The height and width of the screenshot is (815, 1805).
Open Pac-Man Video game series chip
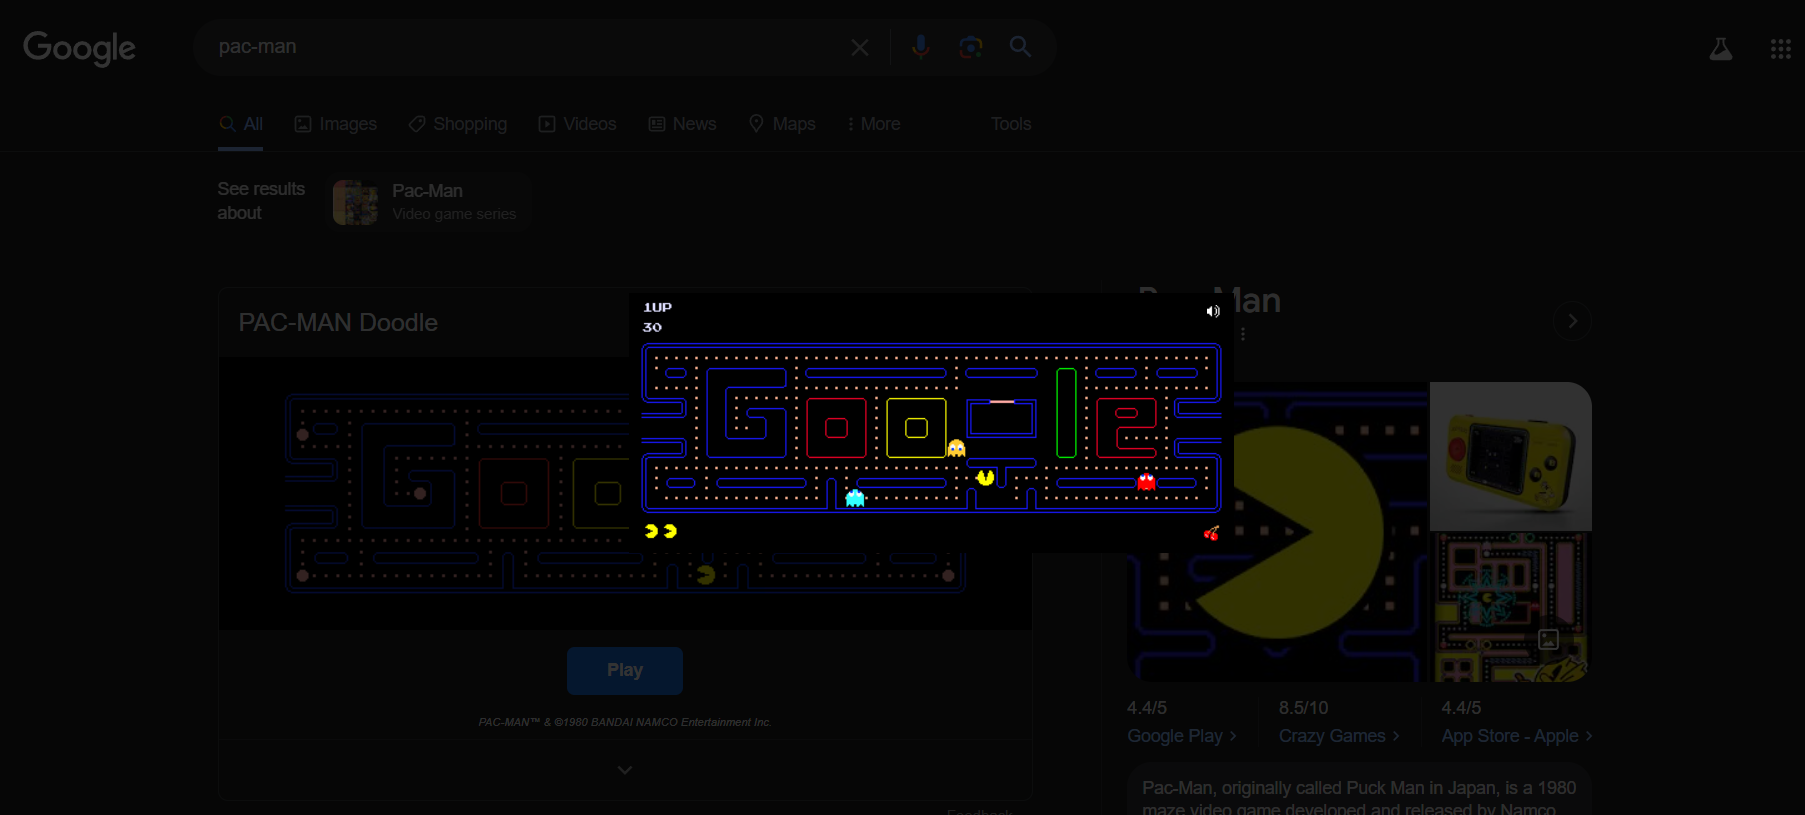click(x=430, y=202)
